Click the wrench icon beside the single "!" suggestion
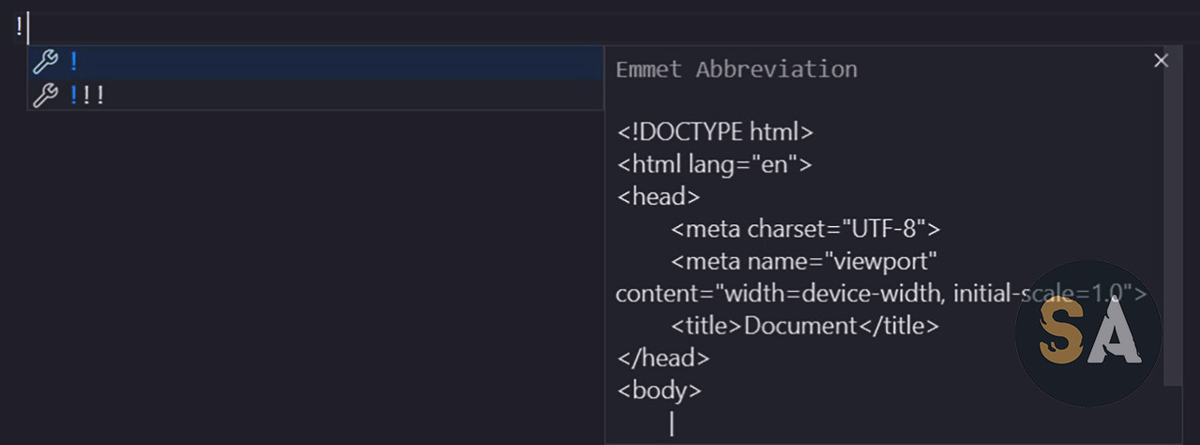The image size is (1200, 445). pyautogui.click(x=45, y=62)
